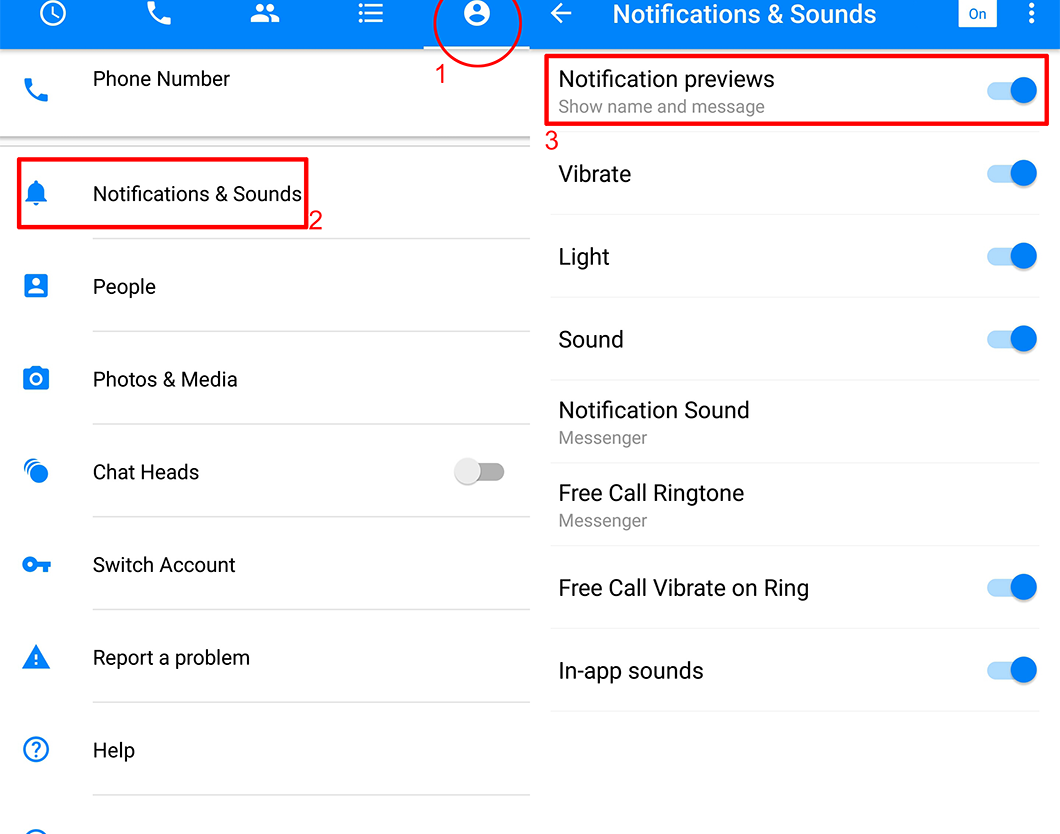This screenshot has width=1060, height=834.
Task: Open the Groups tab people icon
Action: (265, 14)
